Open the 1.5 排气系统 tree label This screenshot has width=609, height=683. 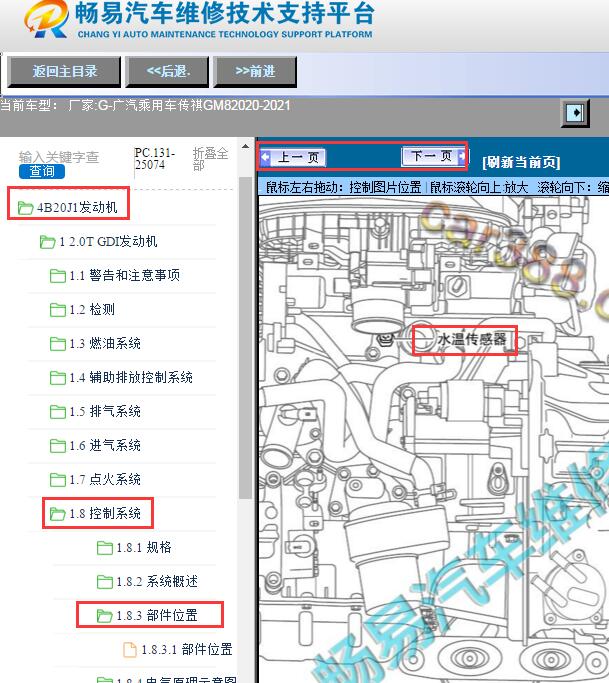point(105,411)
